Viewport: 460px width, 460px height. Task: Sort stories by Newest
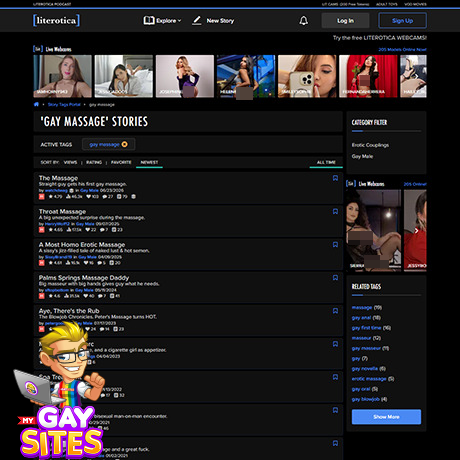pos(149,162)
